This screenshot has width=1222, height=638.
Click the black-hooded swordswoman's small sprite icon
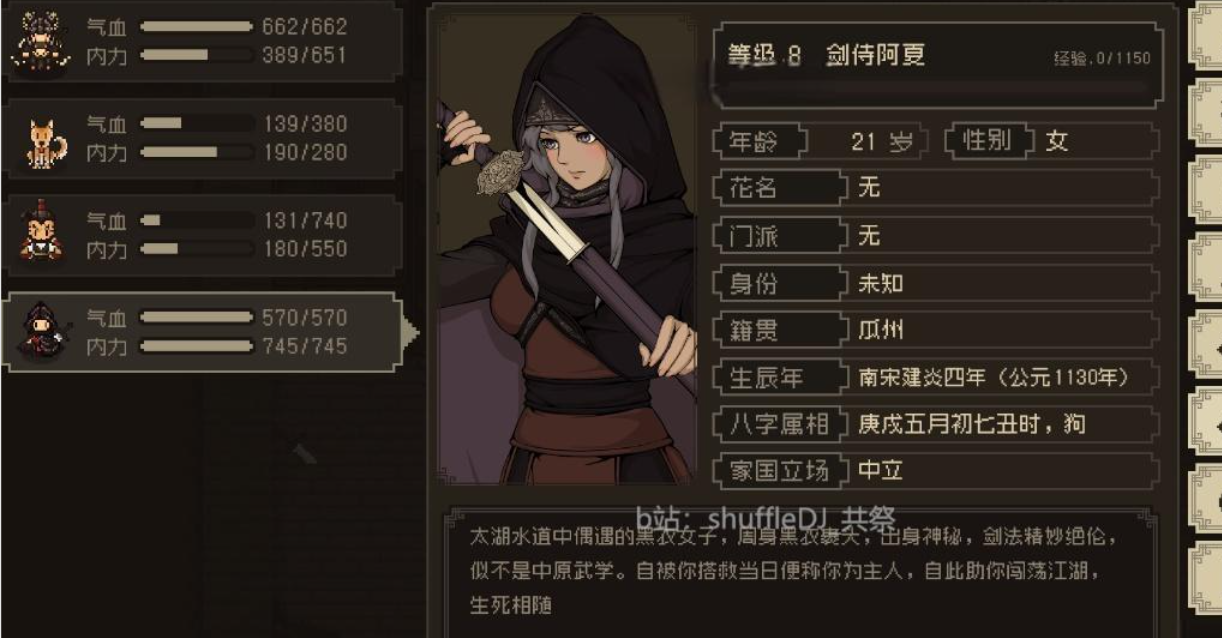point(41,331)
